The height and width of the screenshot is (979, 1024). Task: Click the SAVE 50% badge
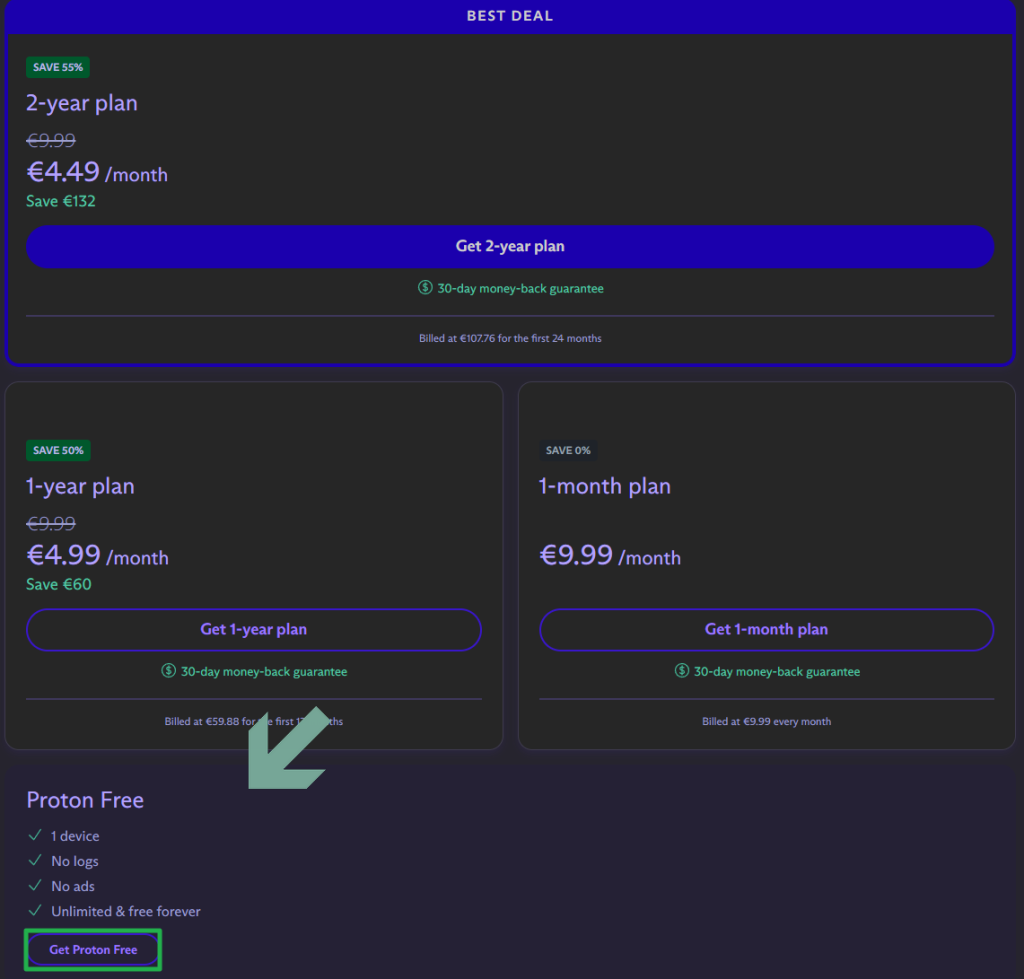point(58,450)
